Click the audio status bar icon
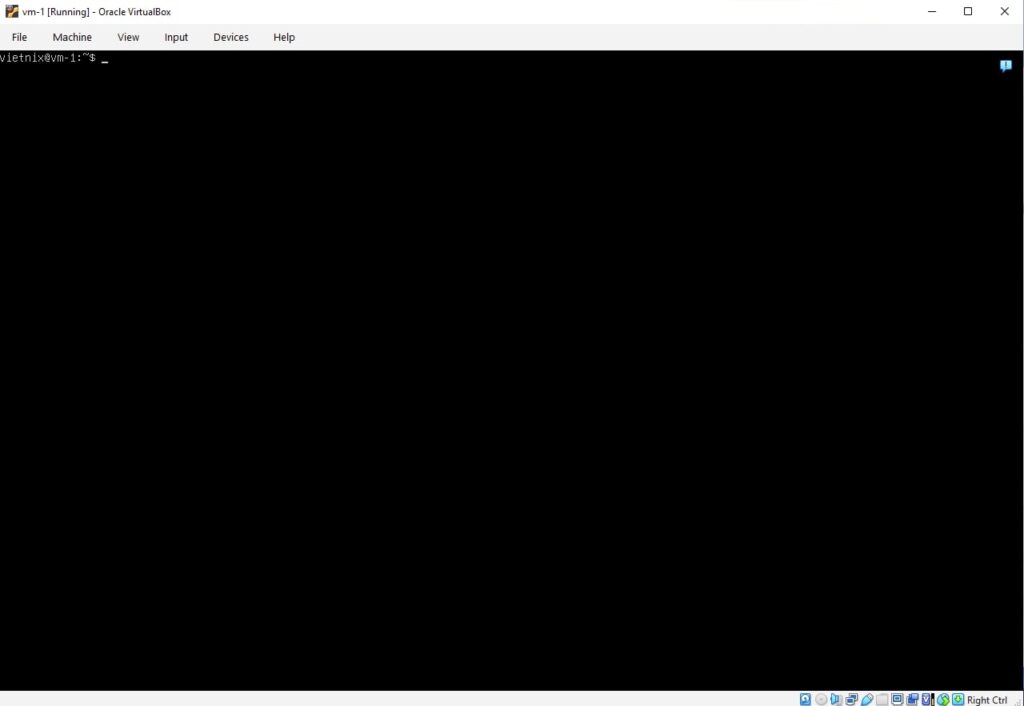This screenshot has height=706, width=1024. (835, 699)
